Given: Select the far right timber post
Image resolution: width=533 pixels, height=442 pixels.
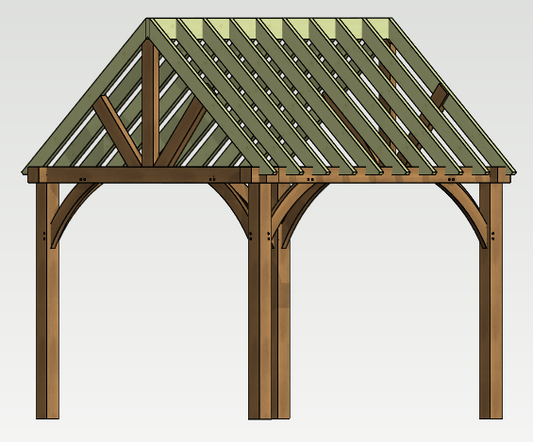Looking at the screenshot, I should click(x=491, y=301).
